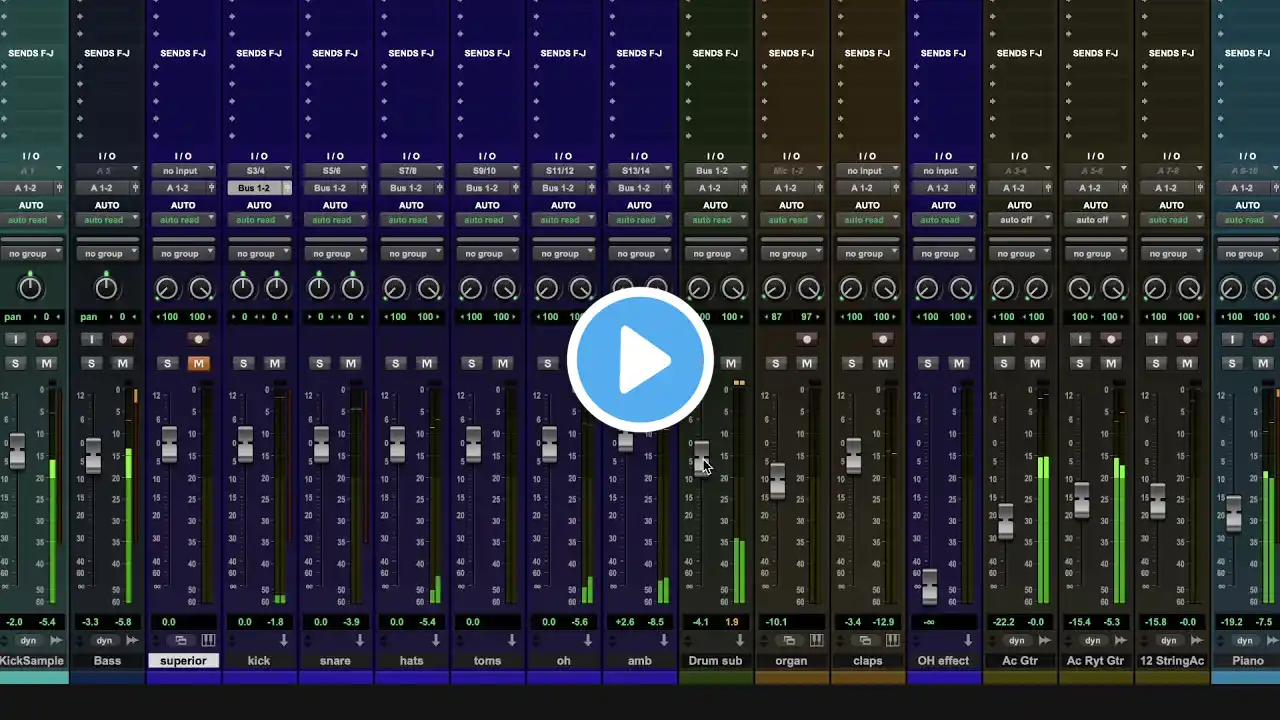This screenshot has height=720, width=1280.
Task: Click the -10.1 volume value on organ
Action: point(777,622)
